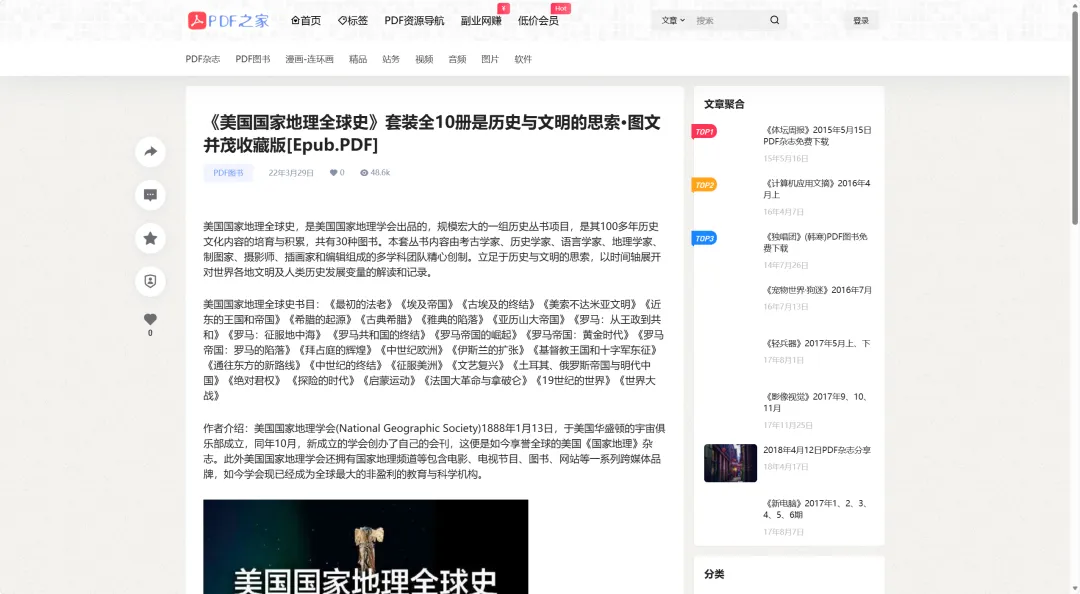Open the comment bubble icon

(150, 195)
